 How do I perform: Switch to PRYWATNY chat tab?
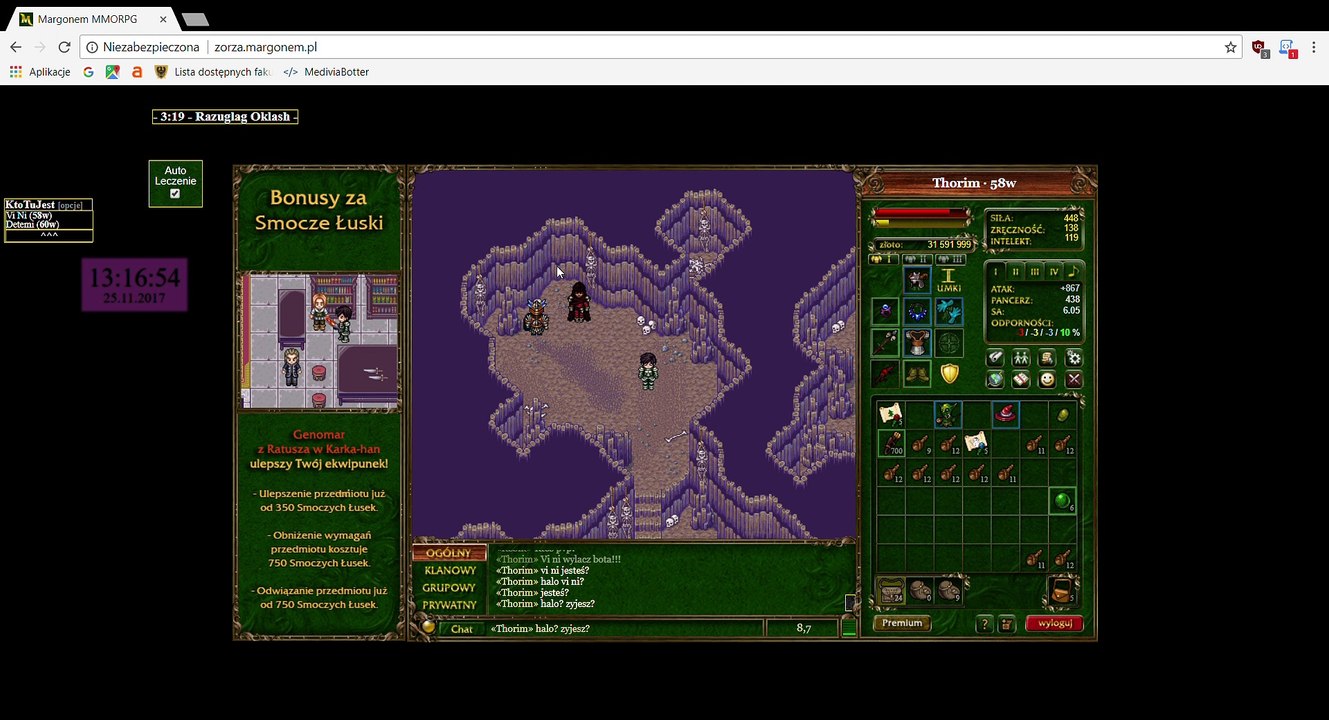point(449,605)
